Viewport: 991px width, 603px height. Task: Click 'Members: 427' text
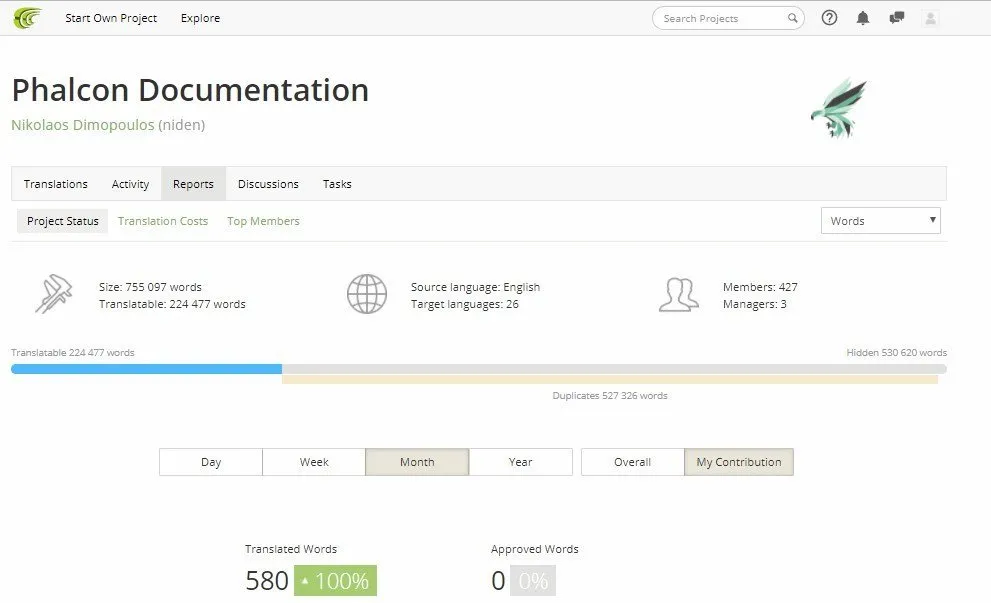(760, 287)
